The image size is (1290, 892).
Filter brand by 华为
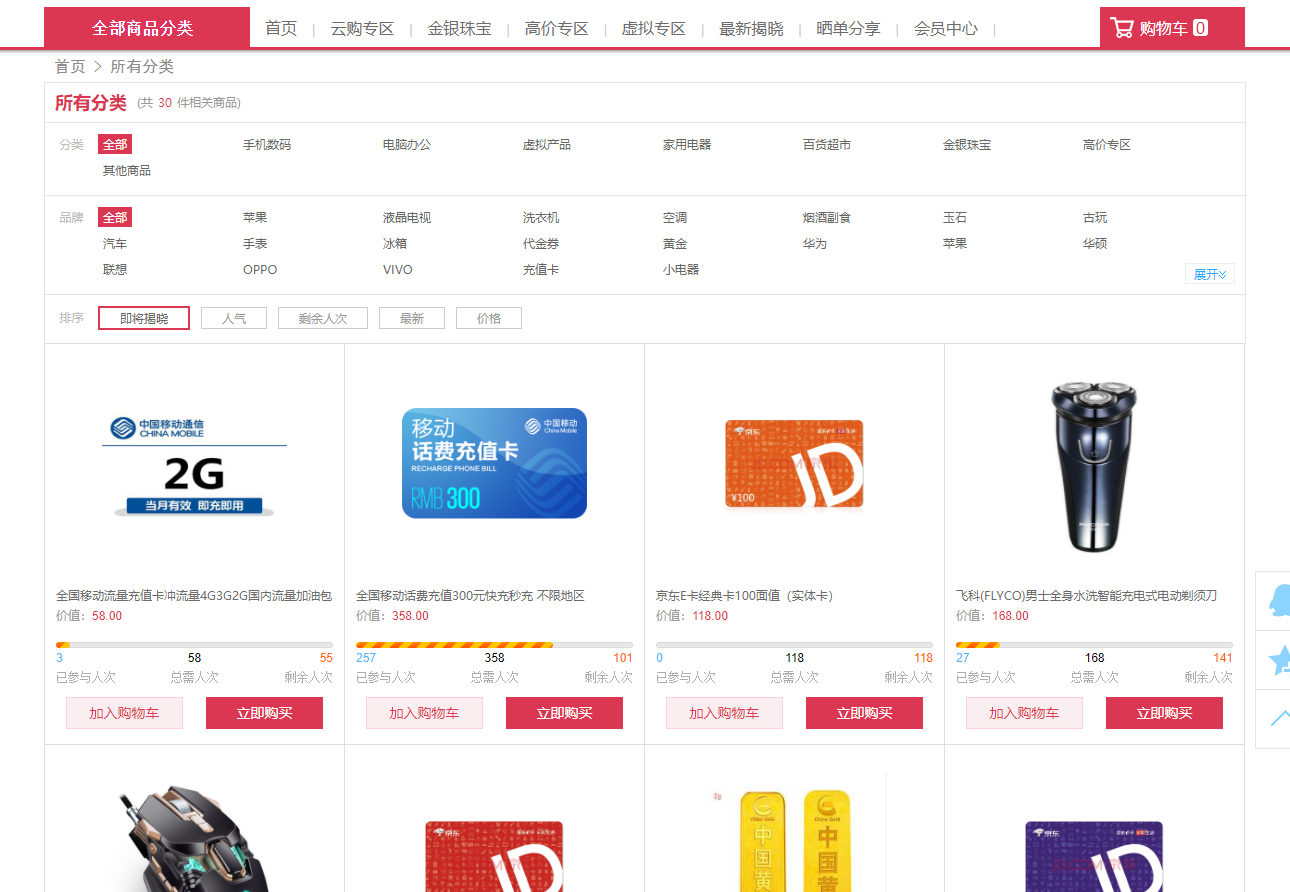click(815, 243)
